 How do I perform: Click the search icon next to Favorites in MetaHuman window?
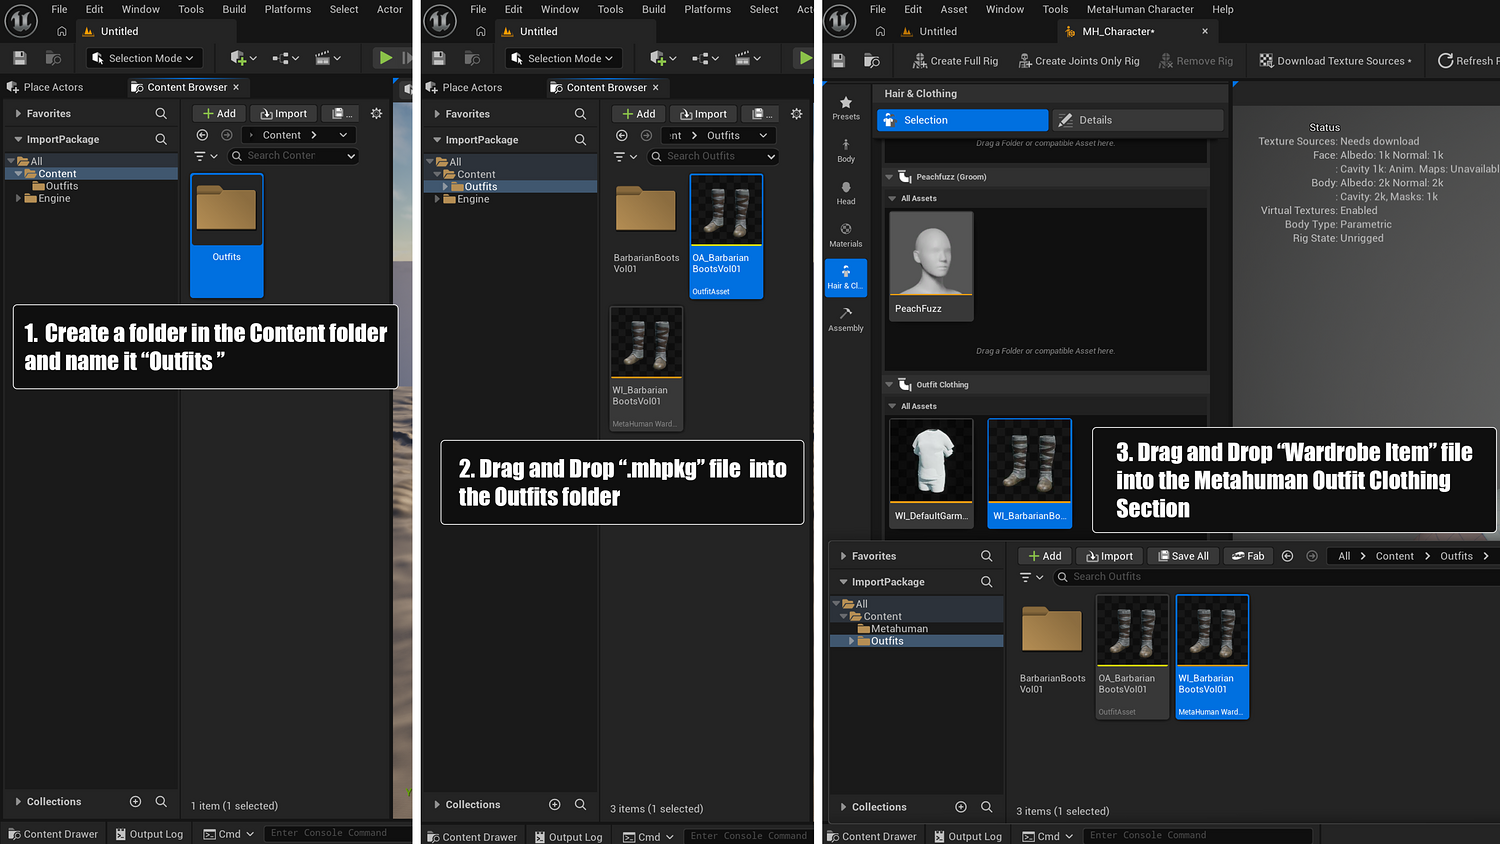987,556
